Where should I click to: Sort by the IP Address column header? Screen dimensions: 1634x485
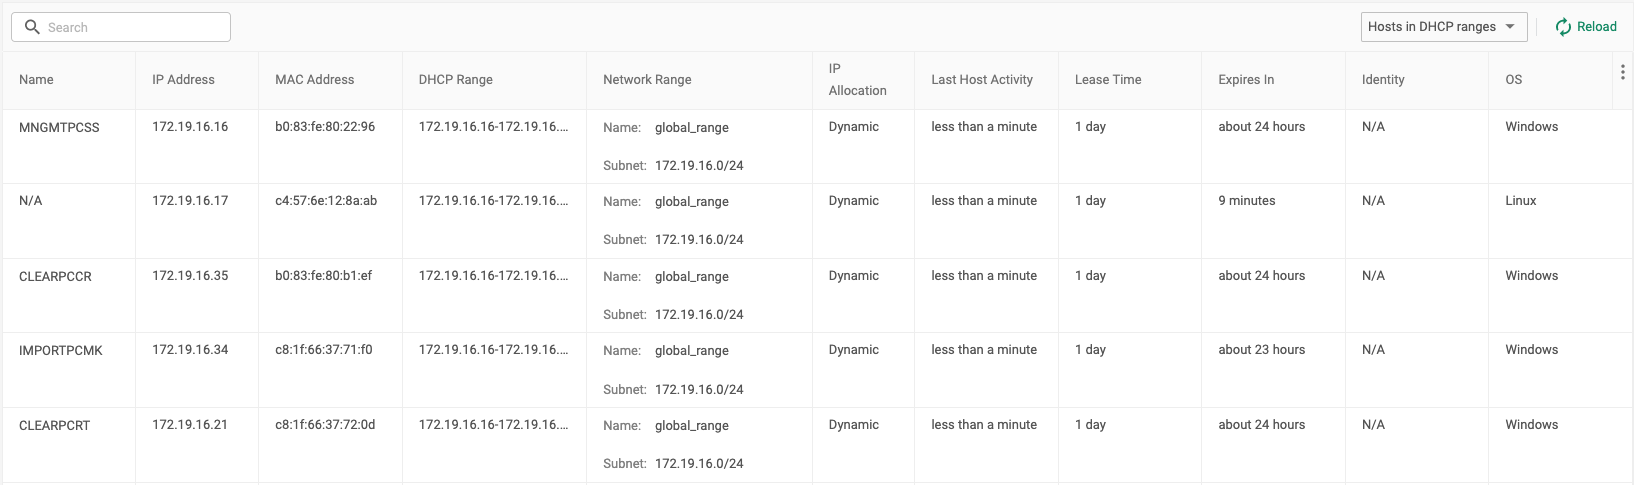point(183,80)
